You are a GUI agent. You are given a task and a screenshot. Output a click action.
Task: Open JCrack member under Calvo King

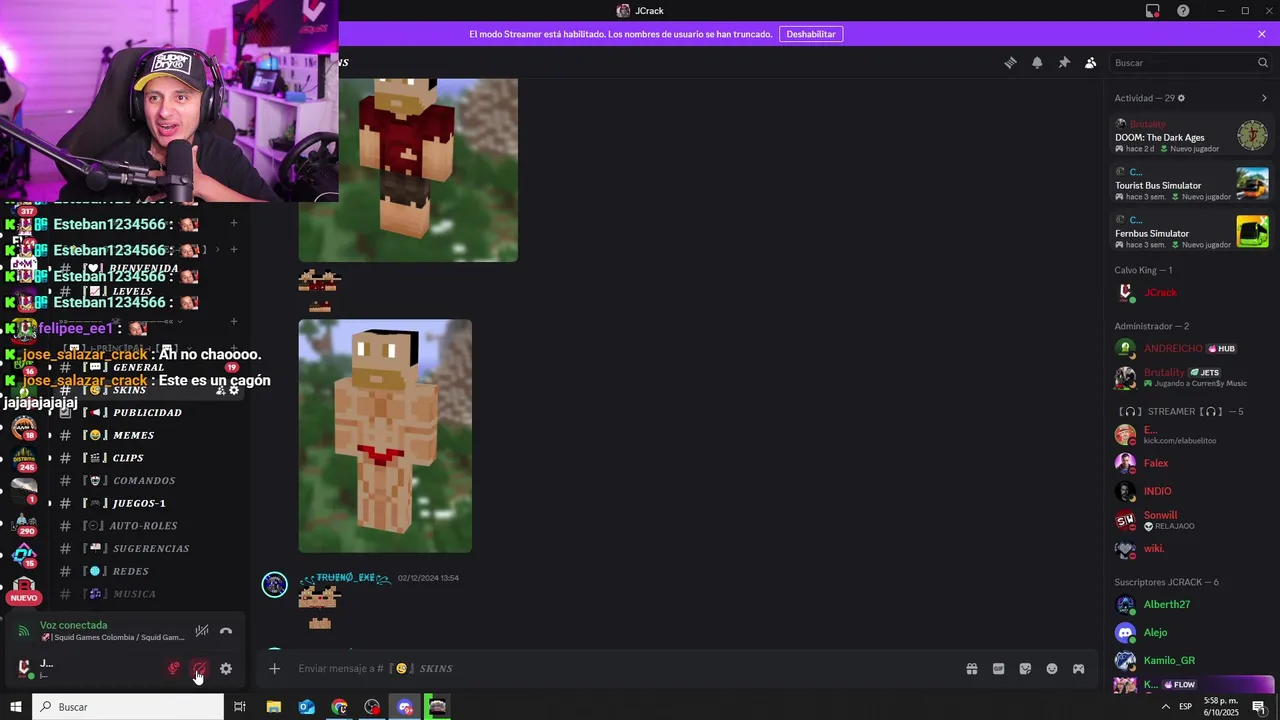[x=1191, y=293]
